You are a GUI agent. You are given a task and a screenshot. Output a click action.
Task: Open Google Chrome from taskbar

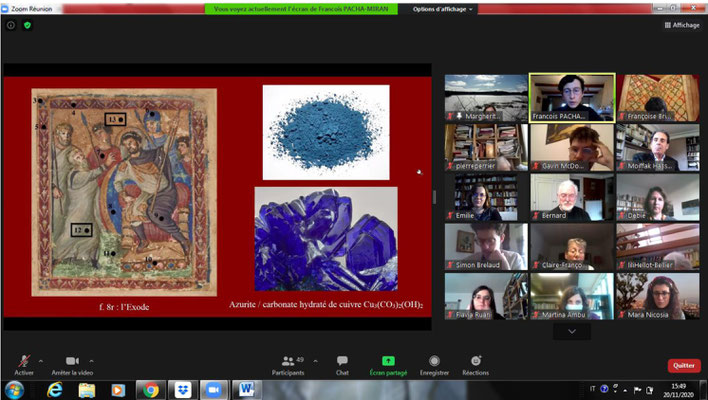click(x=151, y=390)
